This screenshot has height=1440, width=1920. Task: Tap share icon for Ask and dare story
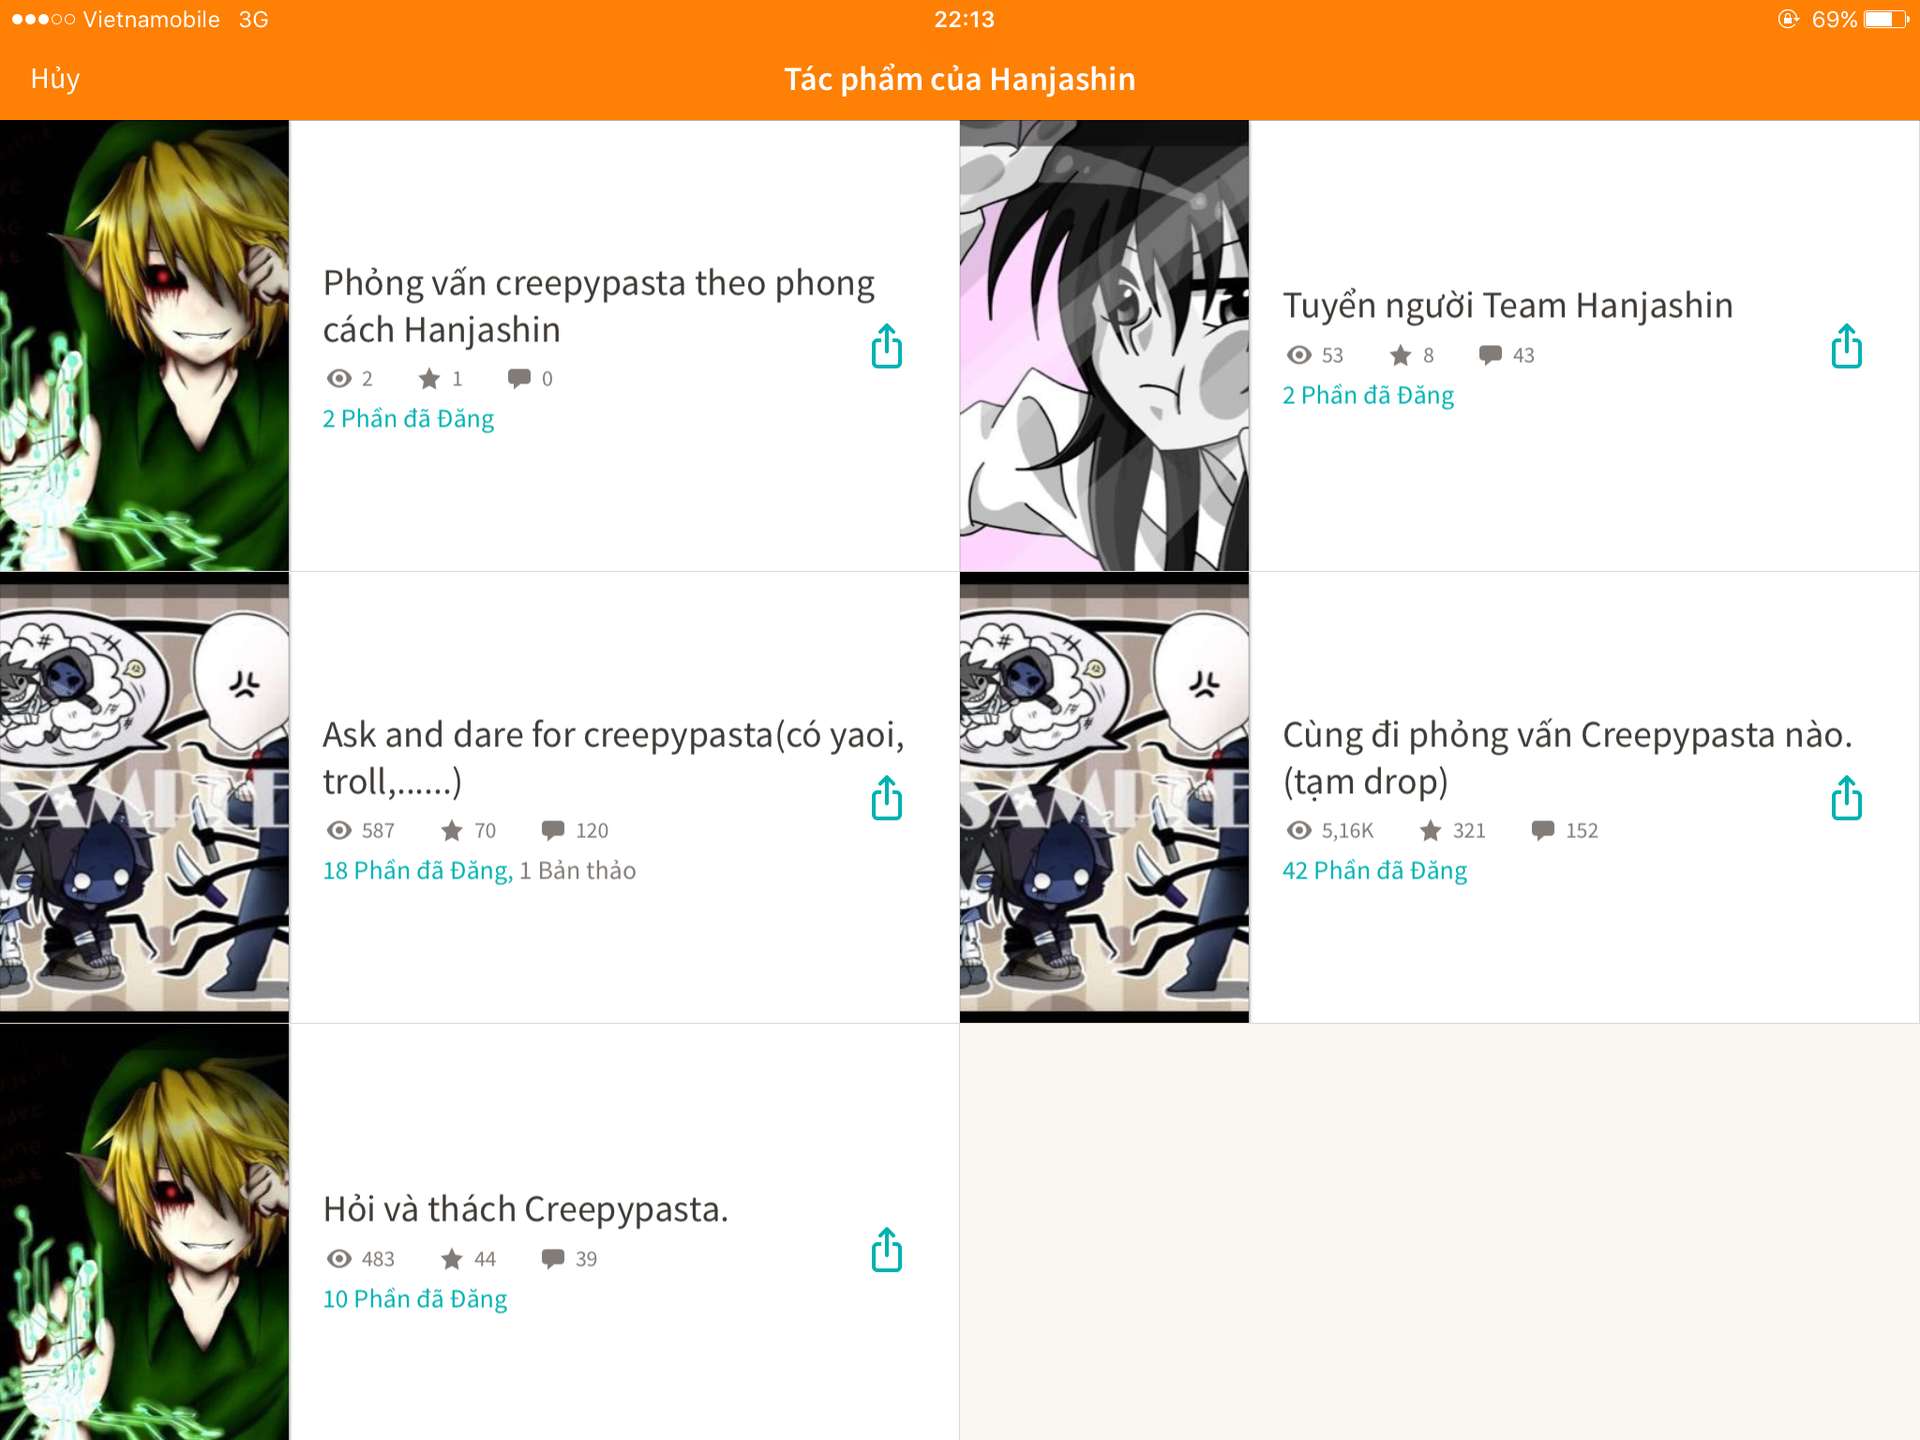click(886, 798)
